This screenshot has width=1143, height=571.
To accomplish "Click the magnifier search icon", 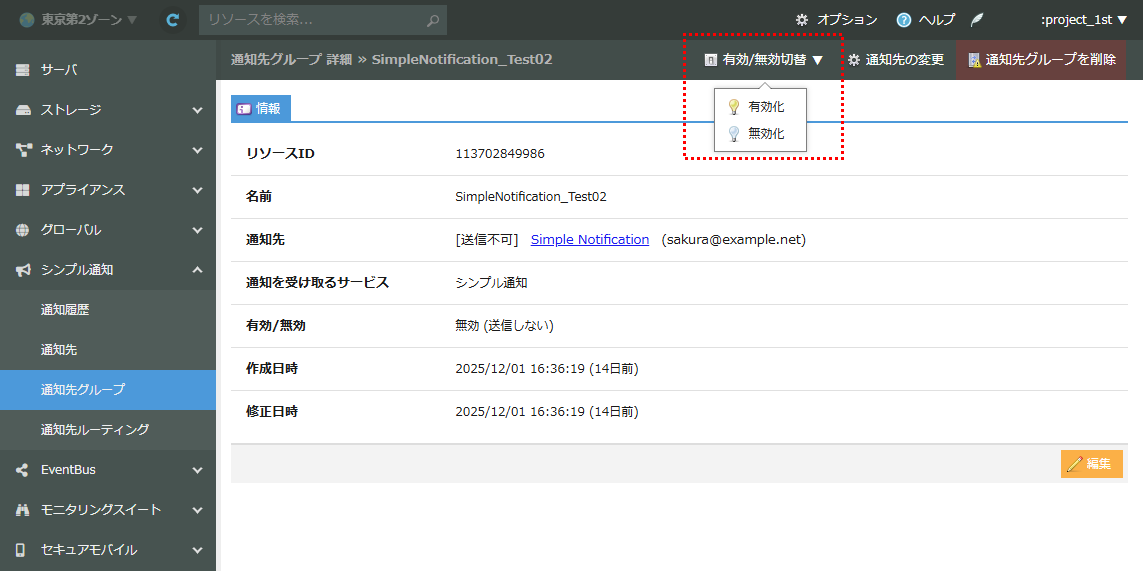I will pos(432,20).
